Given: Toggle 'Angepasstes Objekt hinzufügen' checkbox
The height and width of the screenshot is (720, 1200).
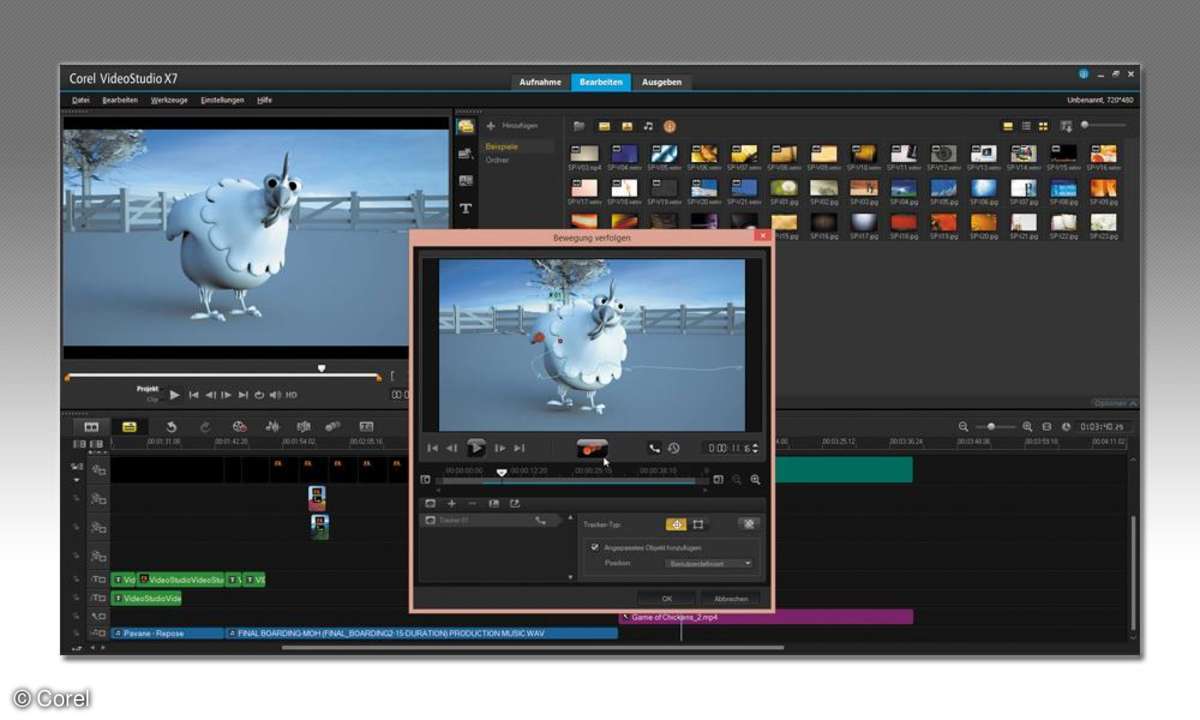Looking at the screenshot, I should [x=595, y=547].
